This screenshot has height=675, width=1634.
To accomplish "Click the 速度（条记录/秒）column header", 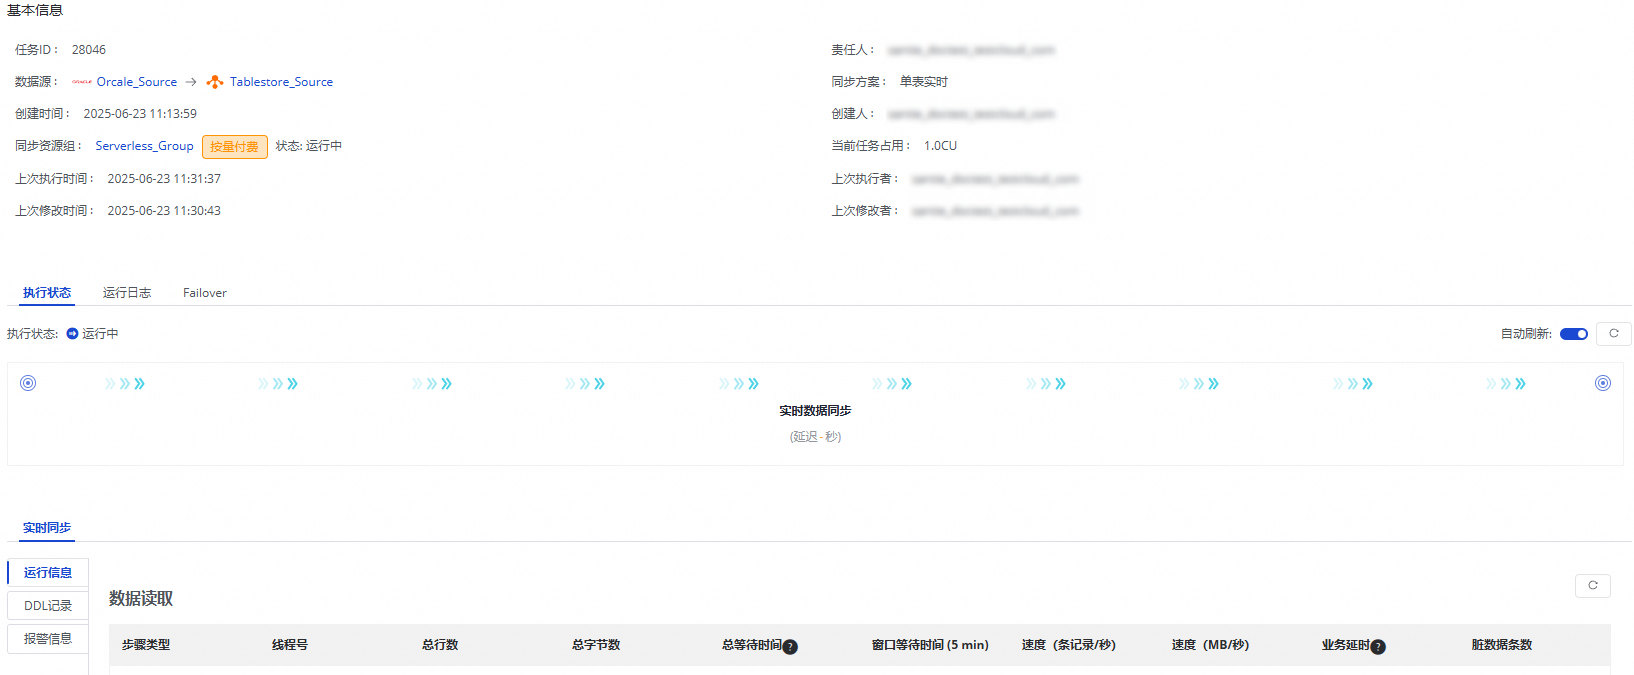I will [x=1069, y=645].
